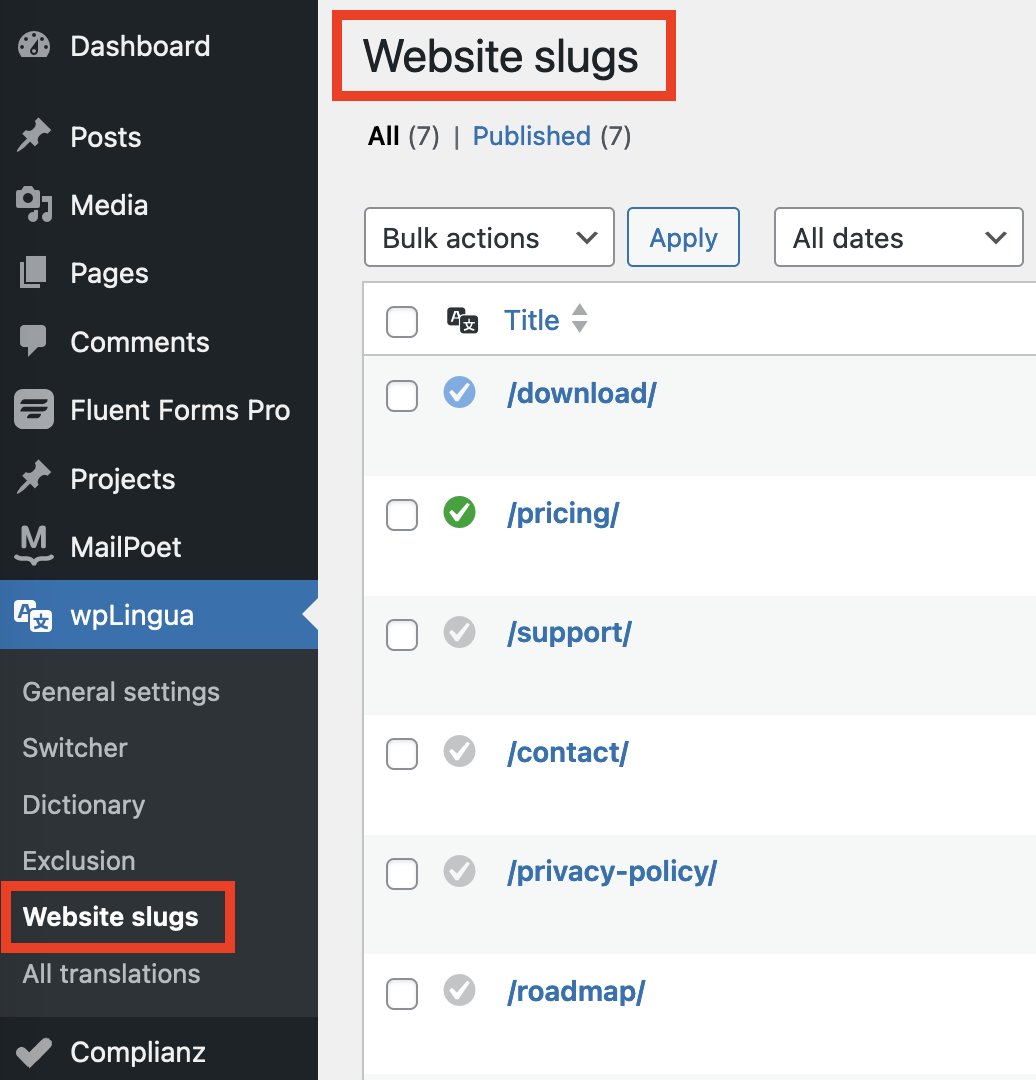Go to Pages in the sidebar
This screenshot has width=1036, height=1080.
click(x=110, y=273)
